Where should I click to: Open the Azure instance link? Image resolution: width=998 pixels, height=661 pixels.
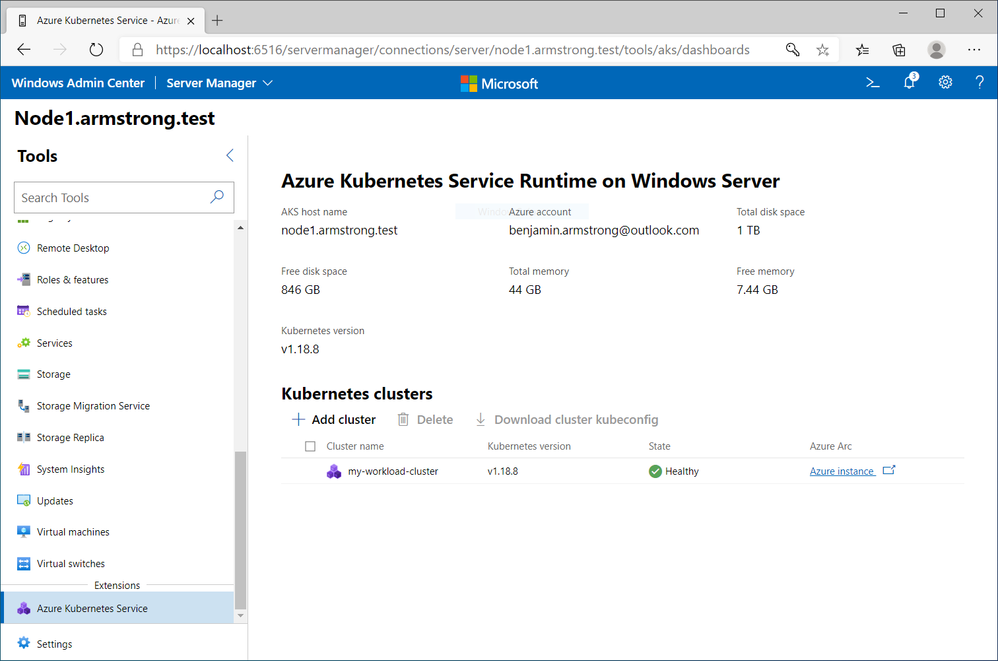[x=842, y=471]
